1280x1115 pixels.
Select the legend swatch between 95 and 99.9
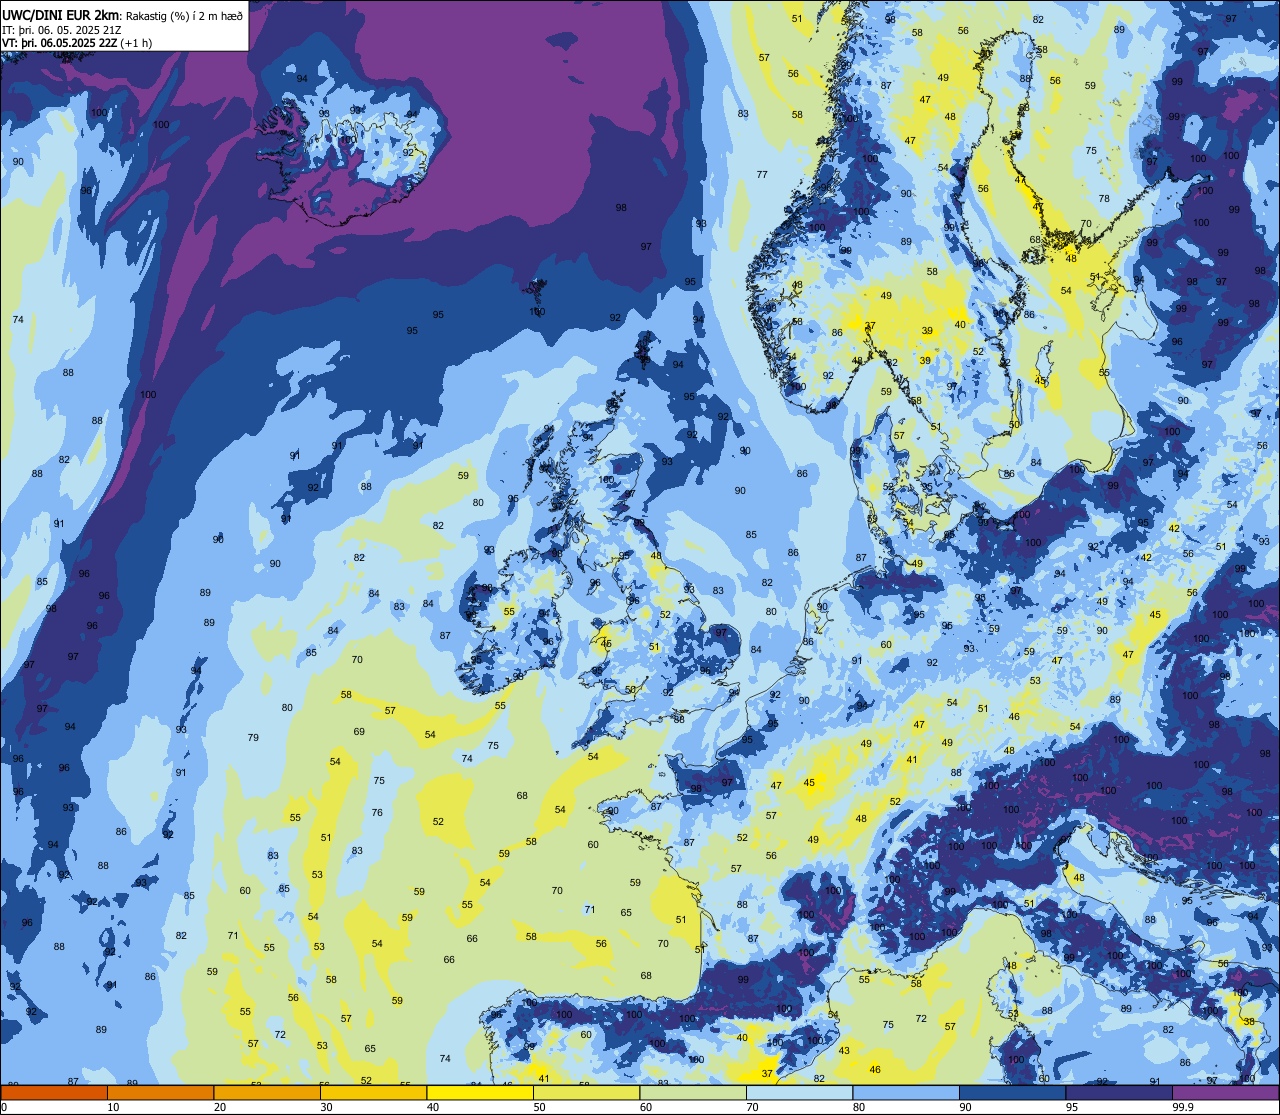point(1118,1092)
